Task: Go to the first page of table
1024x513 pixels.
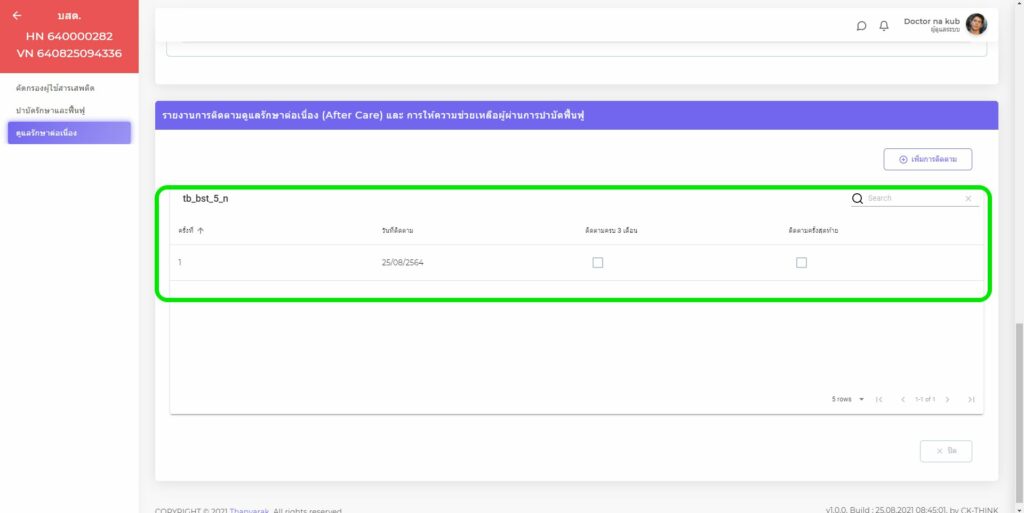Action: pos(879,399)
